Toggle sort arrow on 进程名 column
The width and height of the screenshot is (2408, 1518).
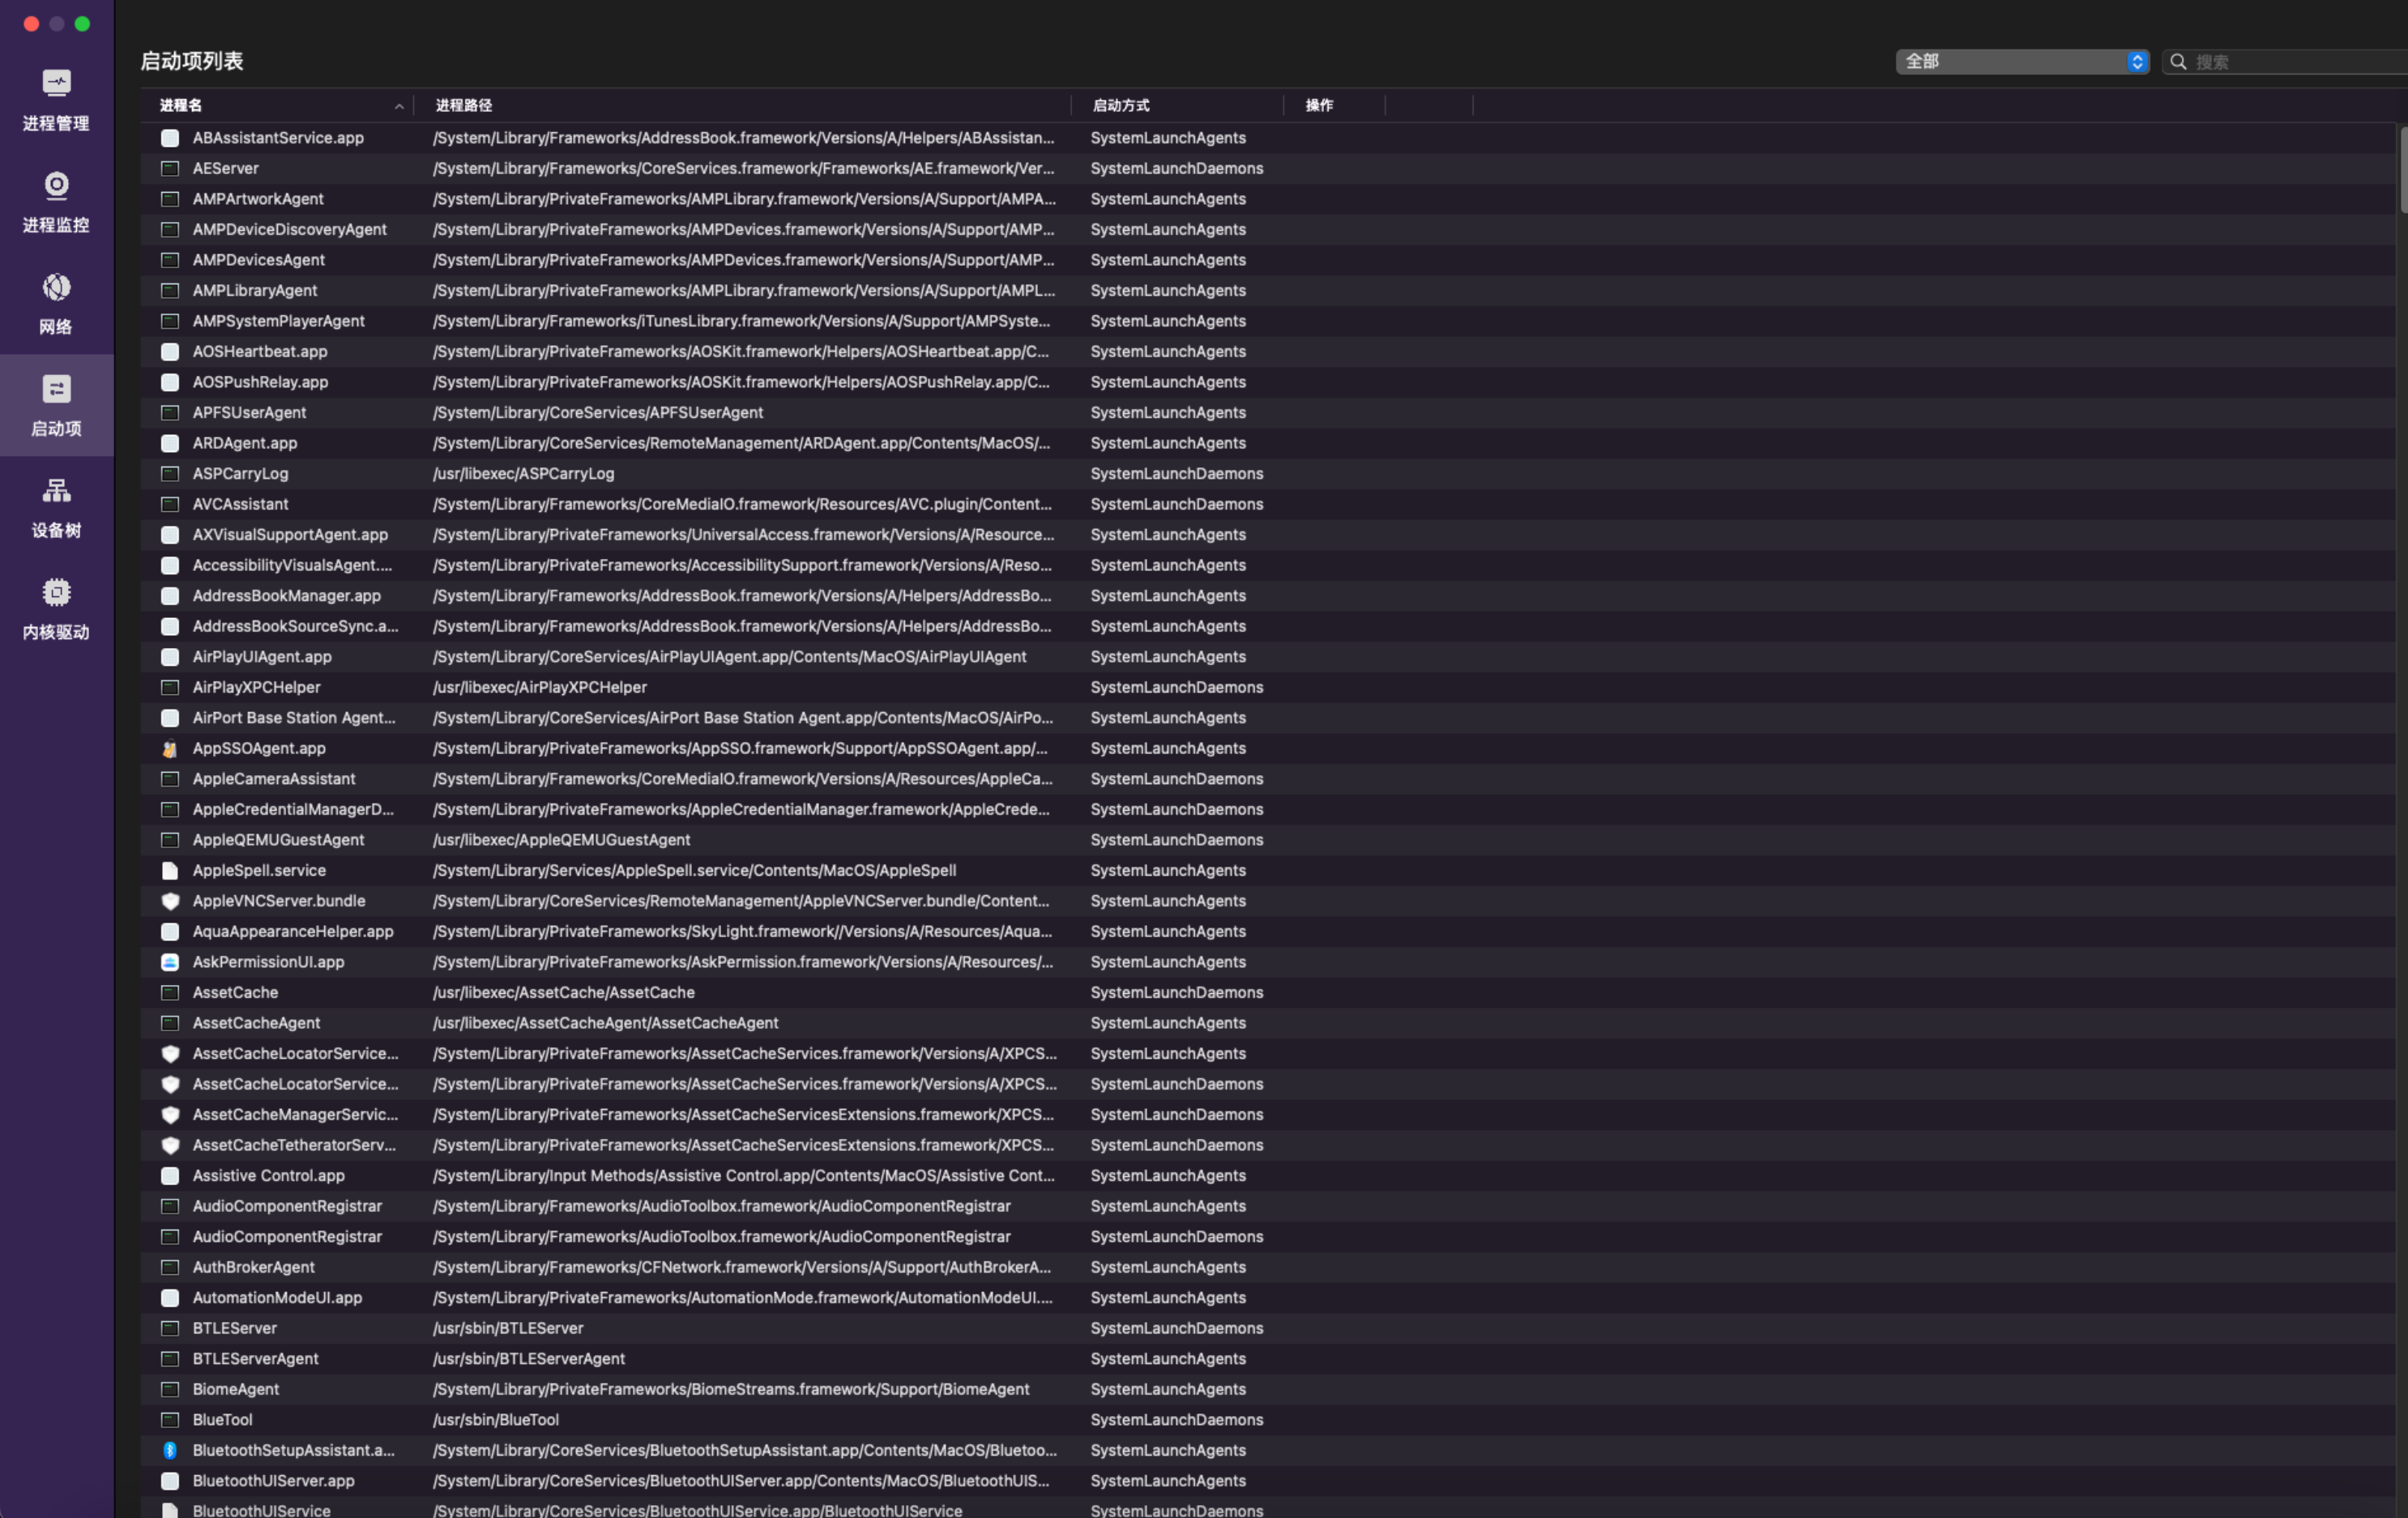tap(399, 106)
